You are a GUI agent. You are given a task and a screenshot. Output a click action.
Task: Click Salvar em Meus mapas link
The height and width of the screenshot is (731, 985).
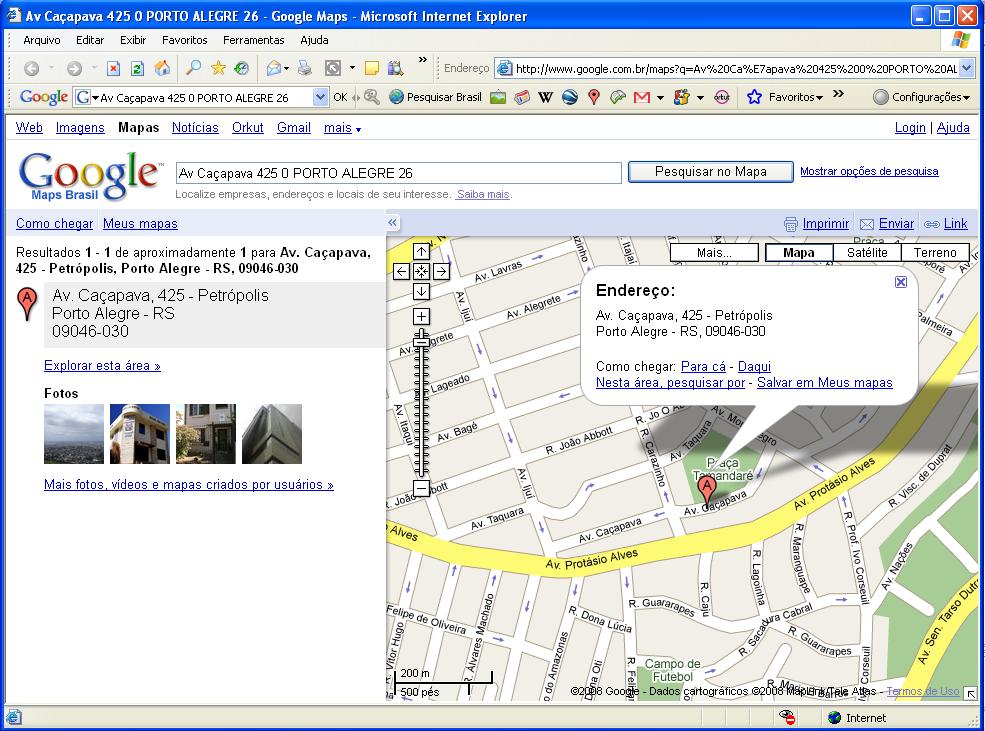(x=824, y=382)
